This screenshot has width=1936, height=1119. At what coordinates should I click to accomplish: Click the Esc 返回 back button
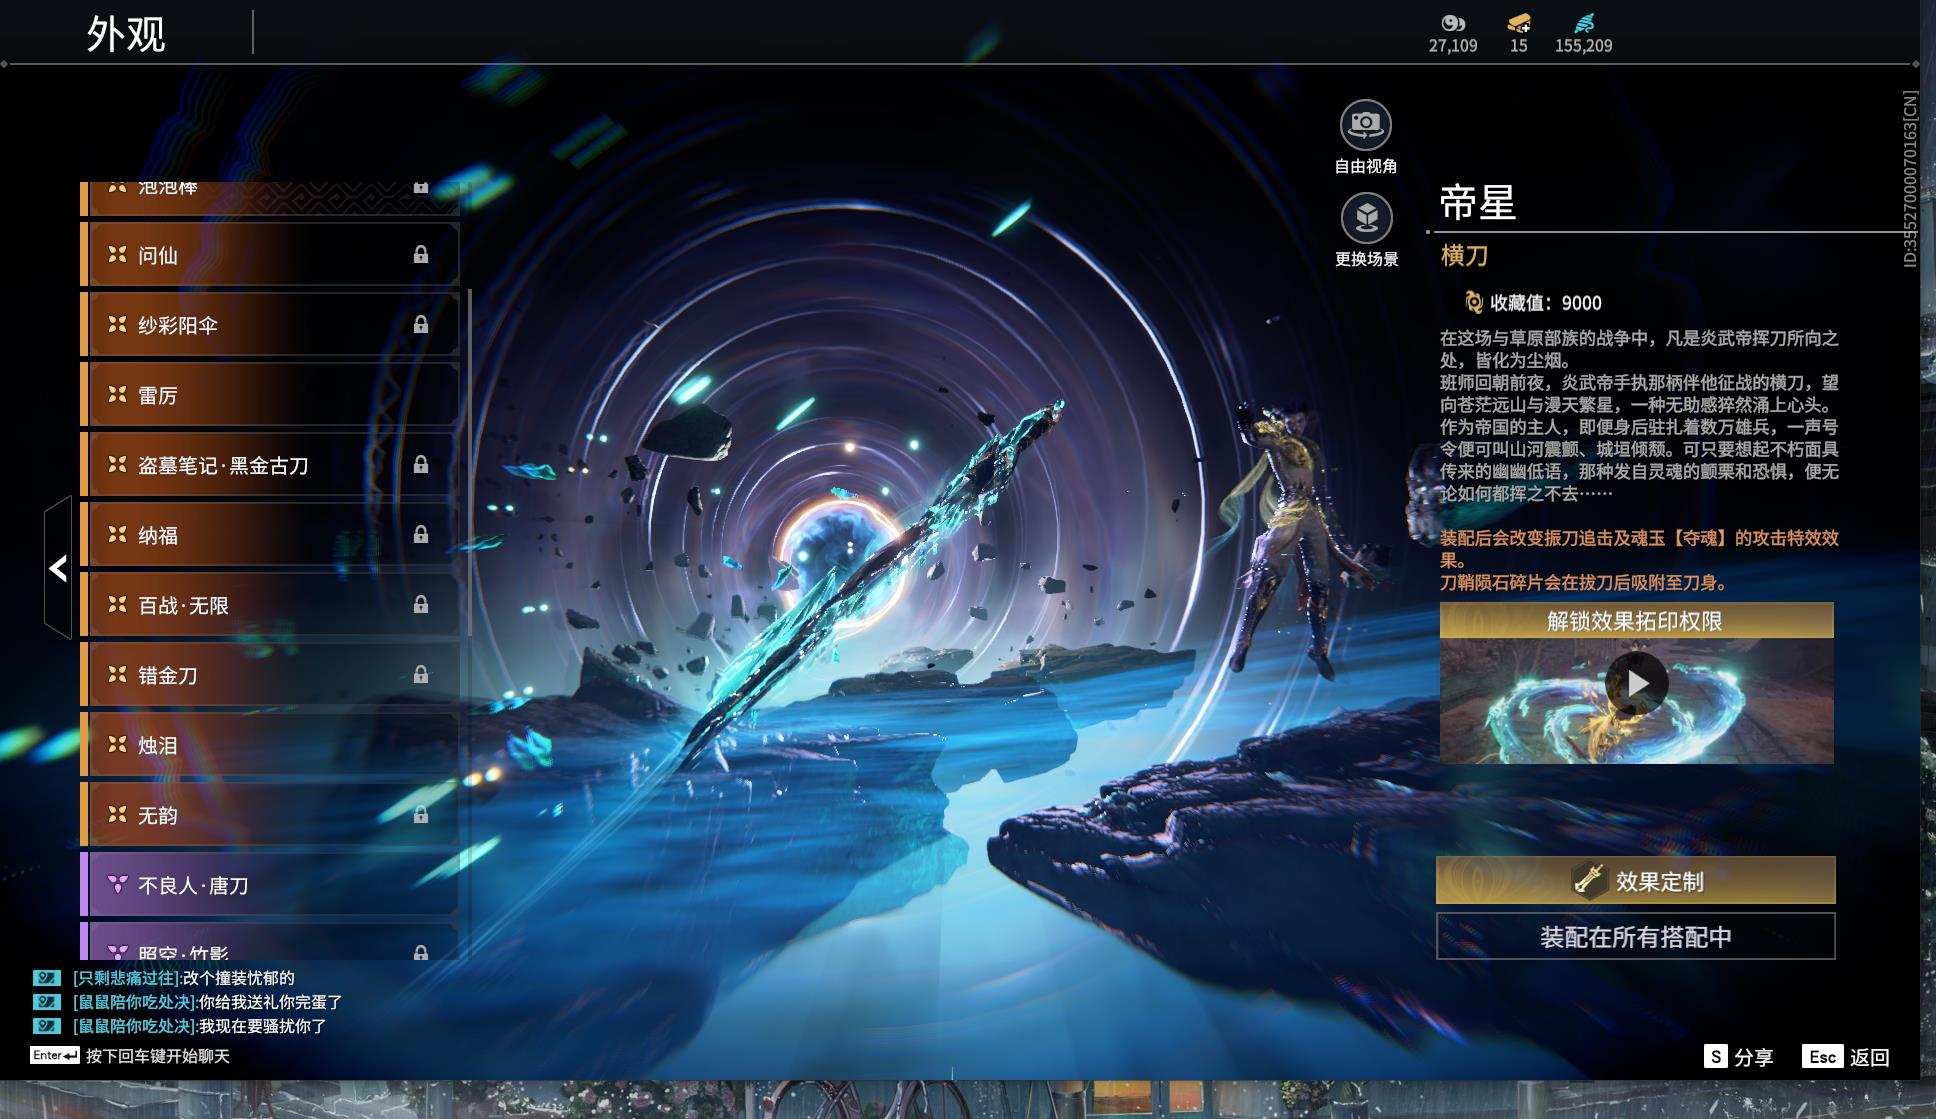click(x=1845, y=1057)
